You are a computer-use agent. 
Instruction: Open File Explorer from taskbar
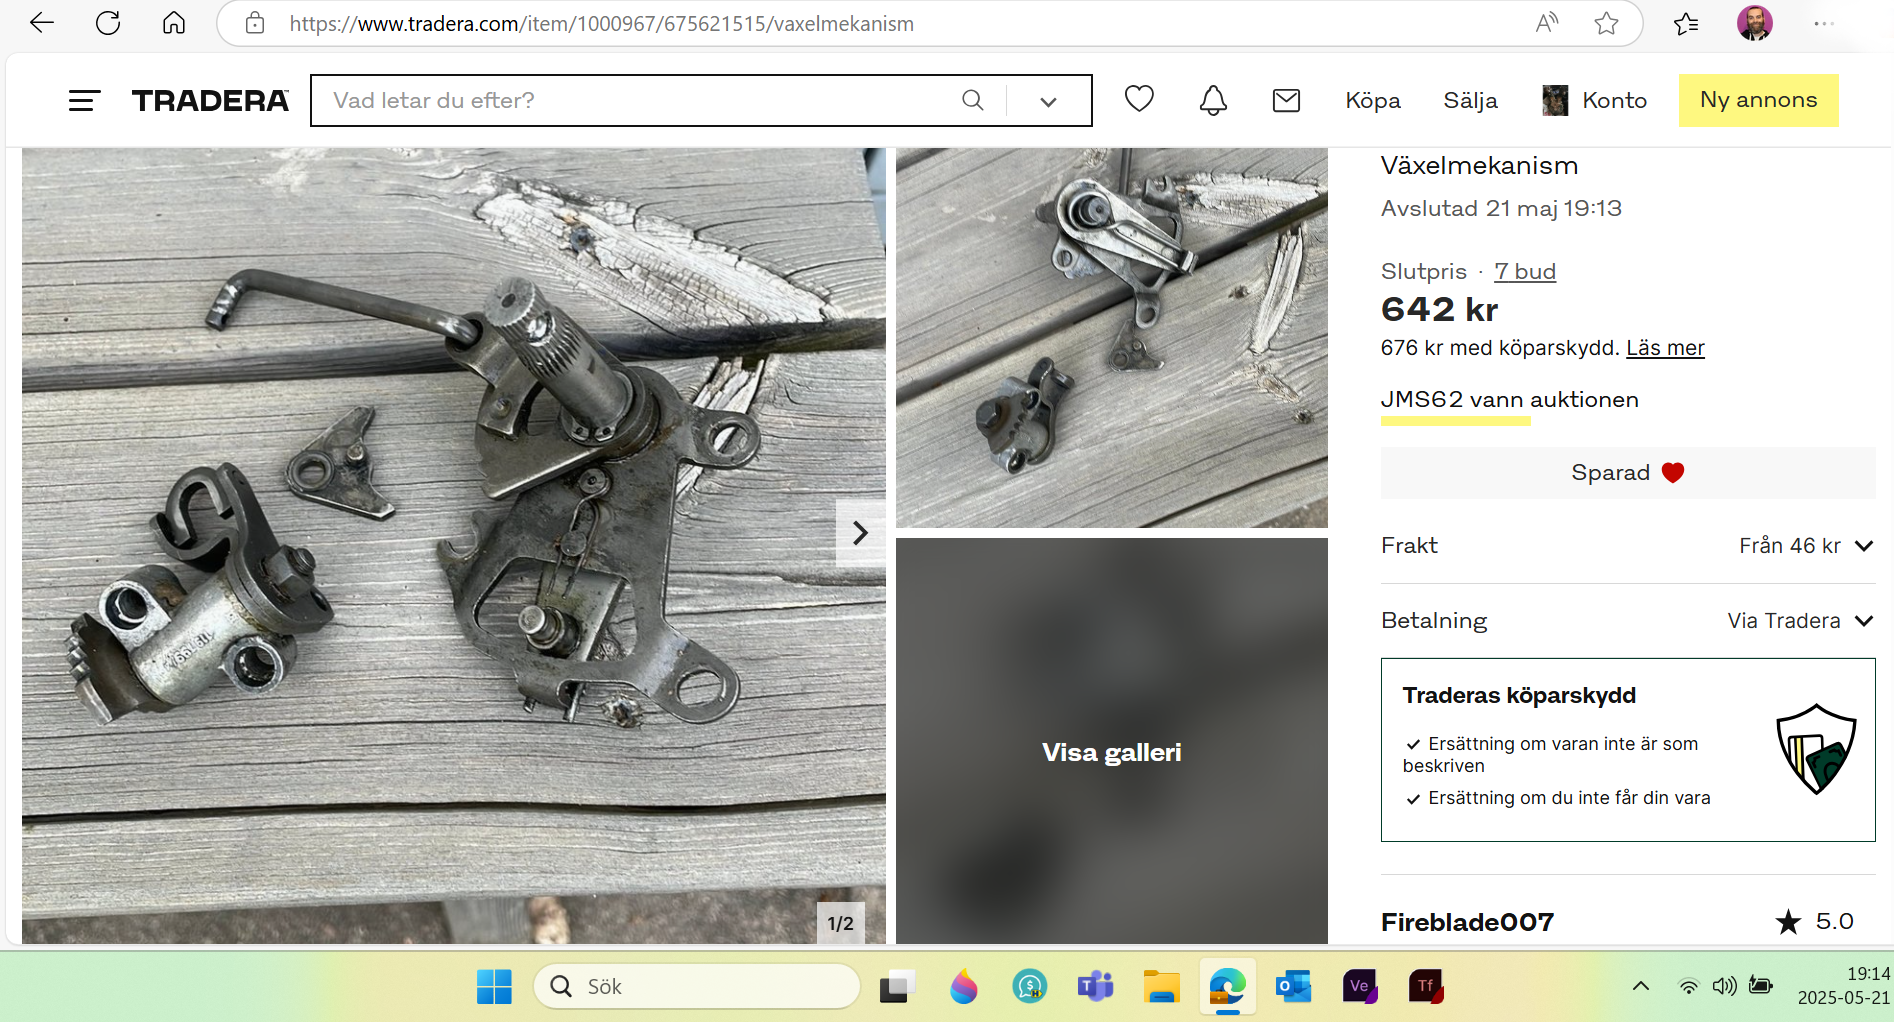(1161, 987)
